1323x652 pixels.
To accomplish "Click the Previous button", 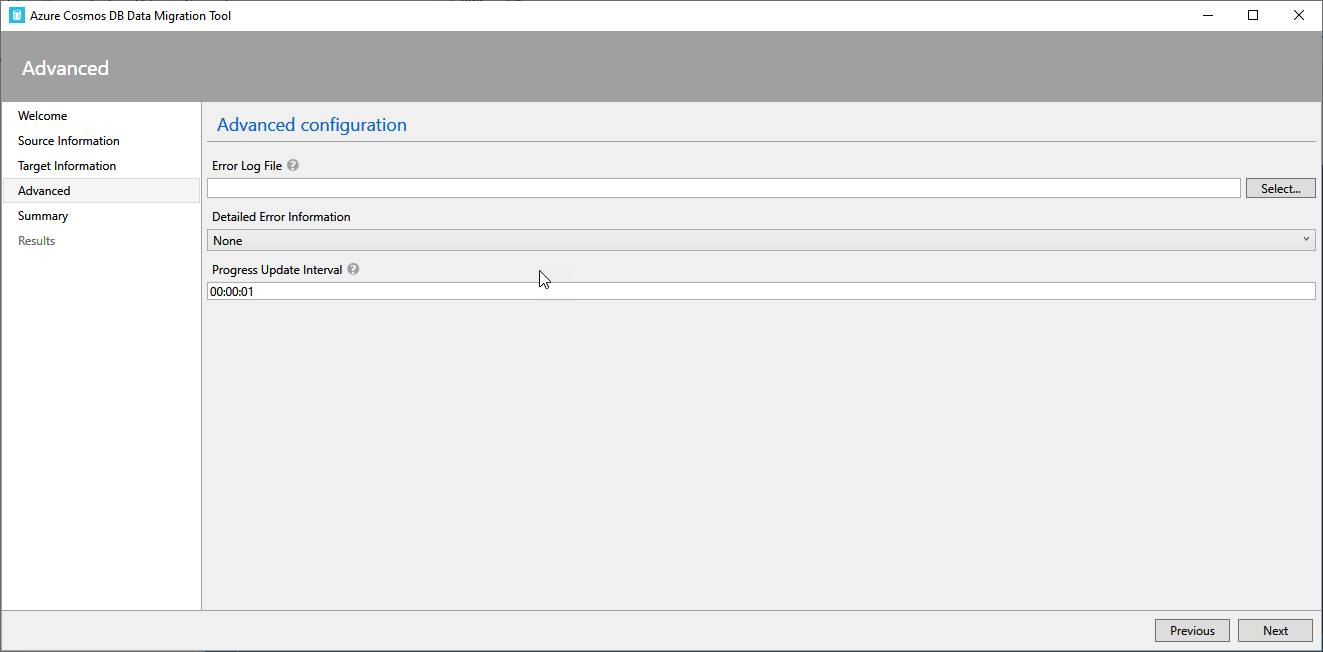I will [1192, 630].
